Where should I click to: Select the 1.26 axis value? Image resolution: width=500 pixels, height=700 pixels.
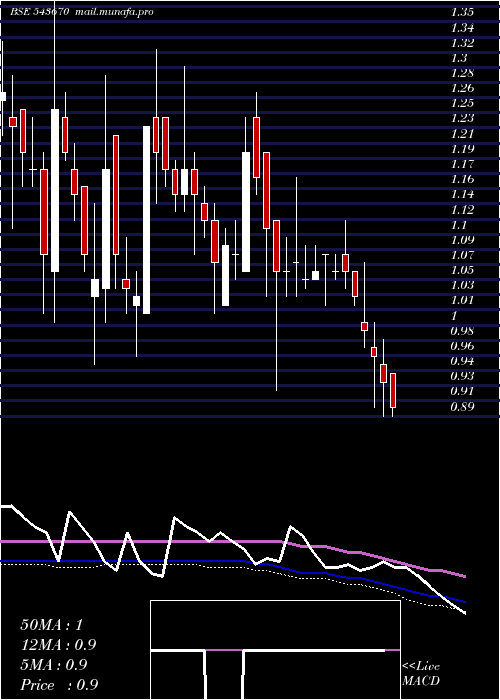[x=462, y=88]
